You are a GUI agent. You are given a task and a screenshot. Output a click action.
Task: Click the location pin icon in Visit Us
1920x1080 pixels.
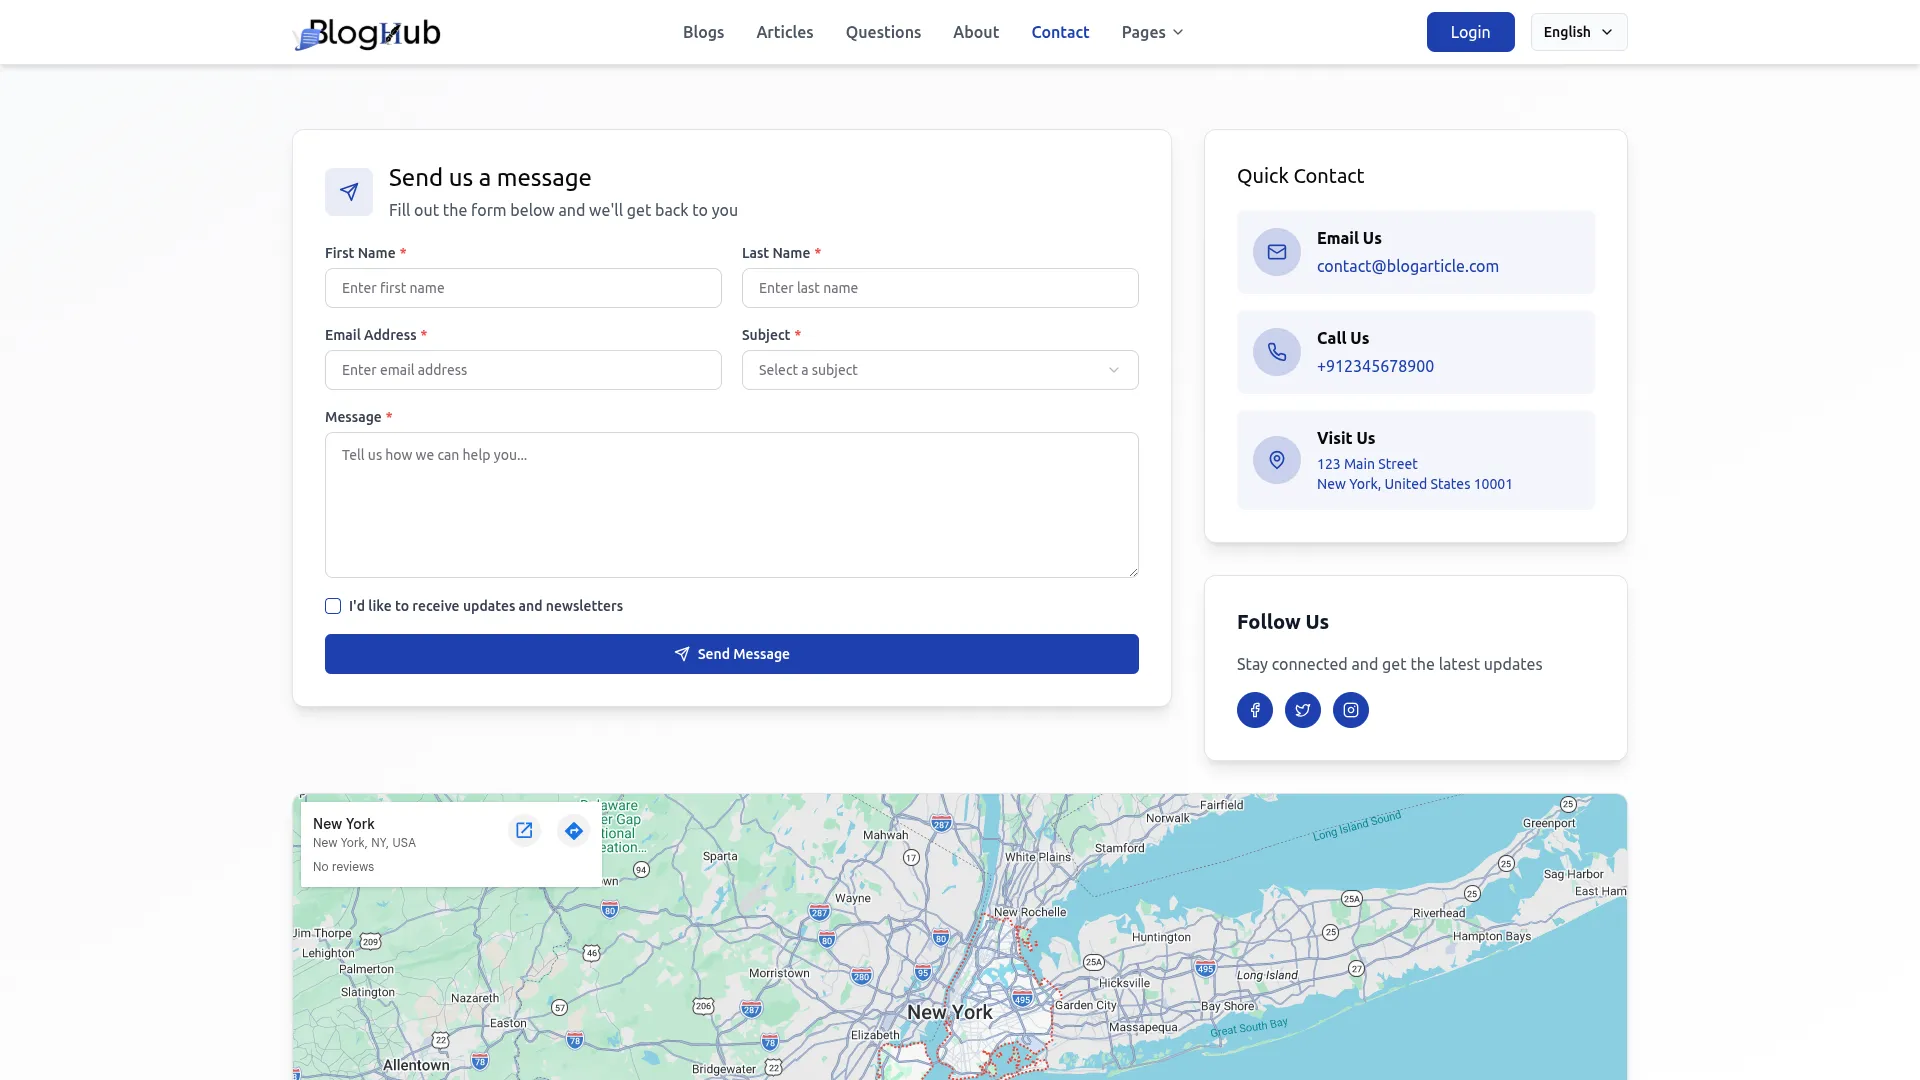click(x=1276, y=460)
